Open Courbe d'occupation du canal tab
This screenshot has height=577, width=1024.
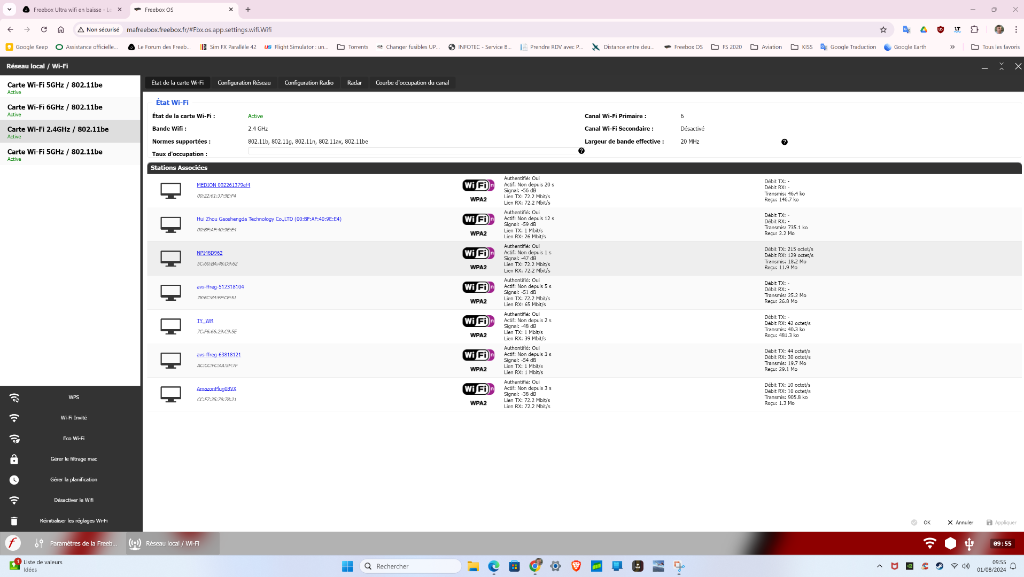pos(412,83)
